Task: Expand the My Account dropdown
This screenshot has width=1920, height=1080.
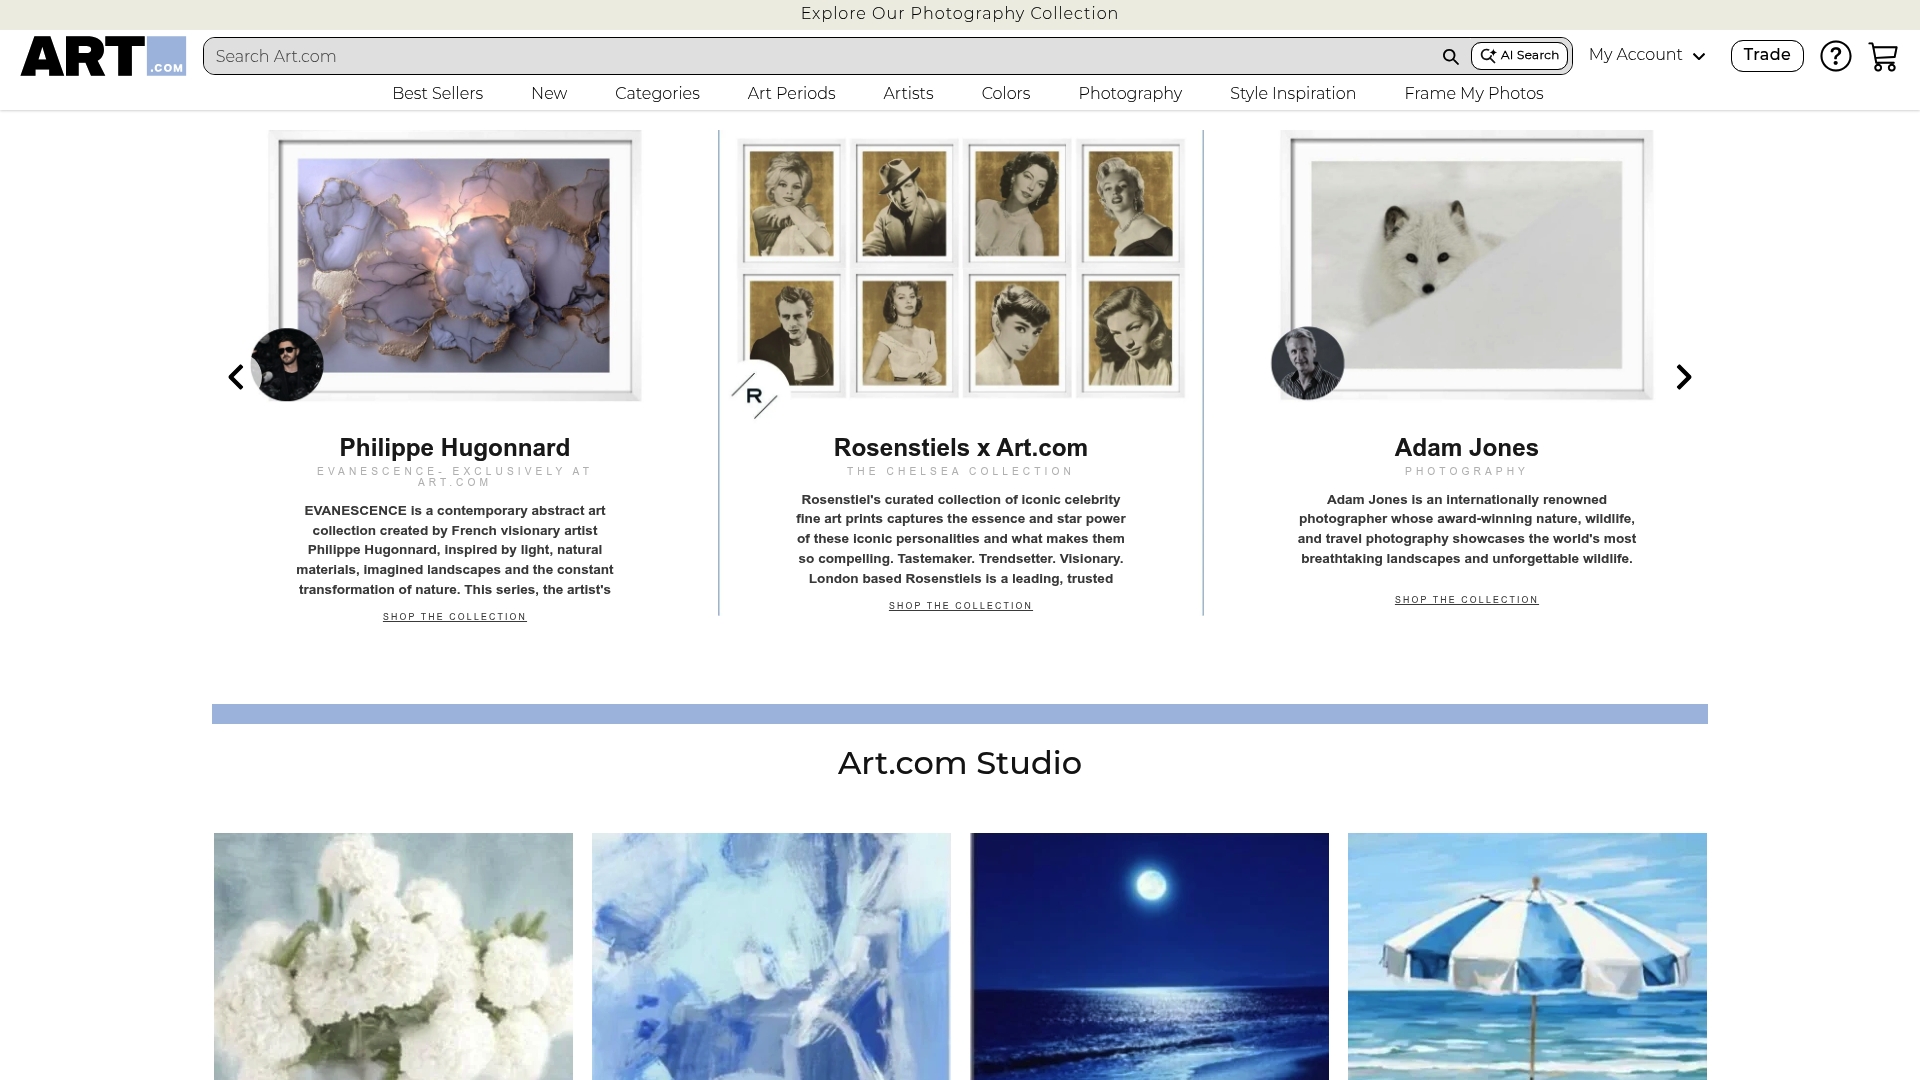Action: point(1646,55)
